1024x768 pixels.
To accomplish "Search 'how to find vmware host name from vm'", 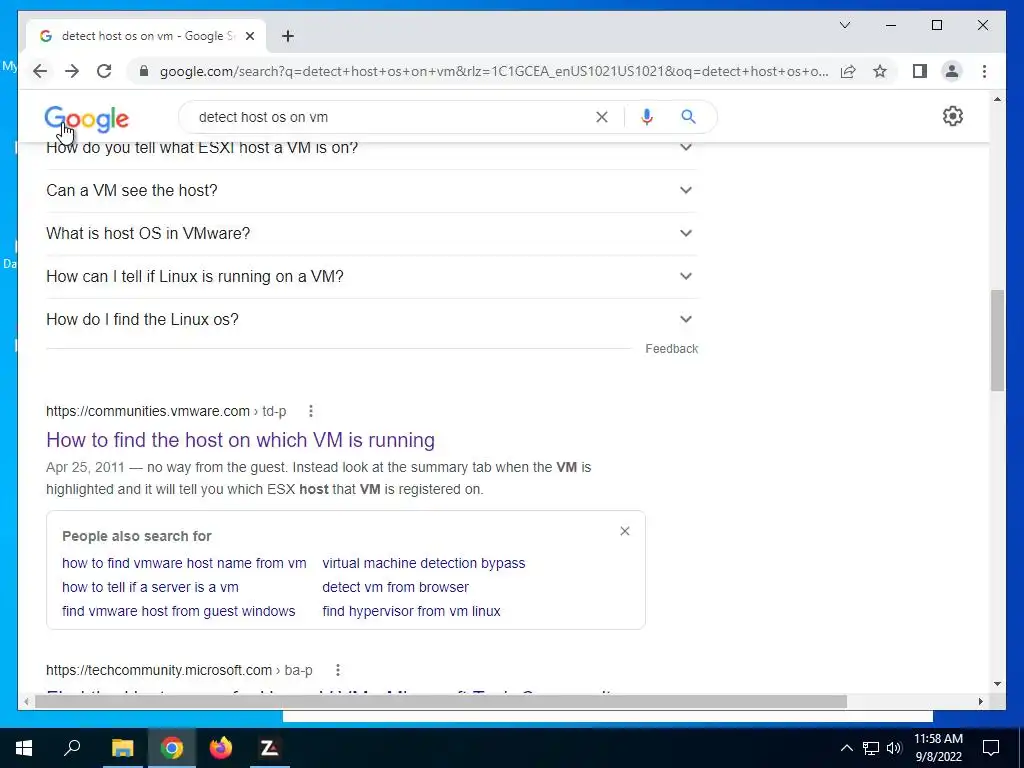I will pos(184,563).
